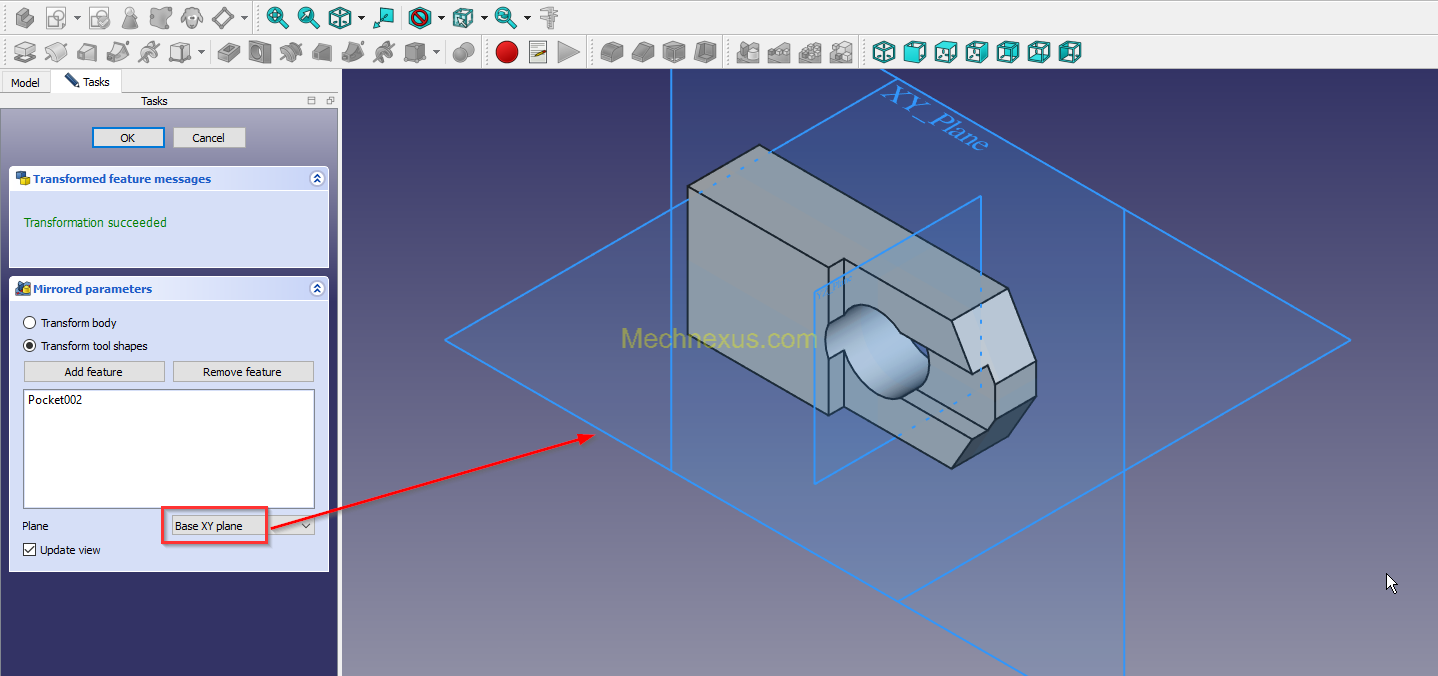Image resolution: width=1438 pixels, height=676 pixels.
Task: Click the Add feature button
Action: tap(93, 371)
